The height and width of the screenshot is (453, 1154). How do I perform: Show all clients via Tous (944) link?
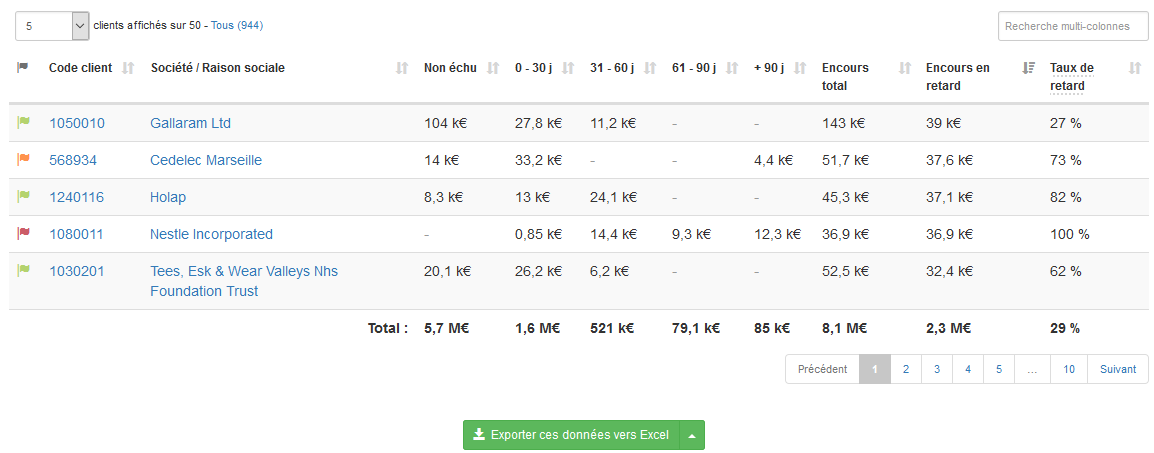click(237, 25)
